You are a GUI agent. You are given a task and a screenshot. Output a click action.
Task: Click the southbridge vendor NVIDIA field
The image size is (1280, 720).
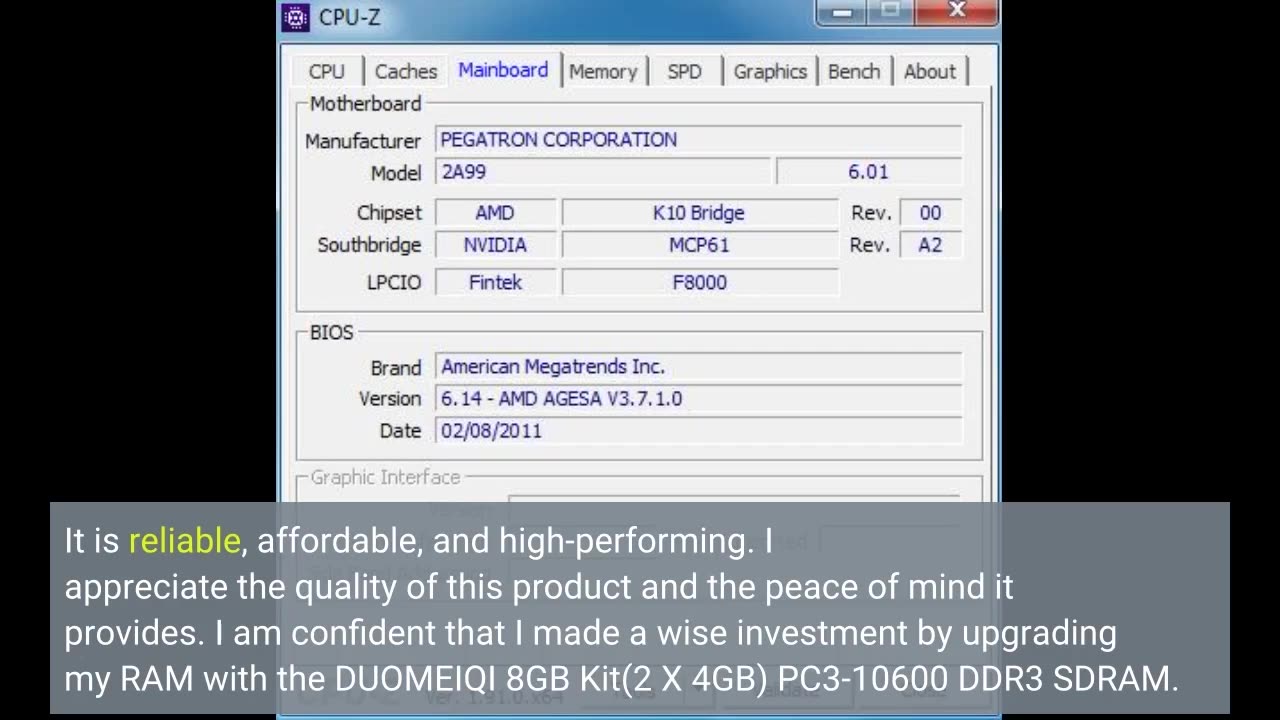pos(495,245)
